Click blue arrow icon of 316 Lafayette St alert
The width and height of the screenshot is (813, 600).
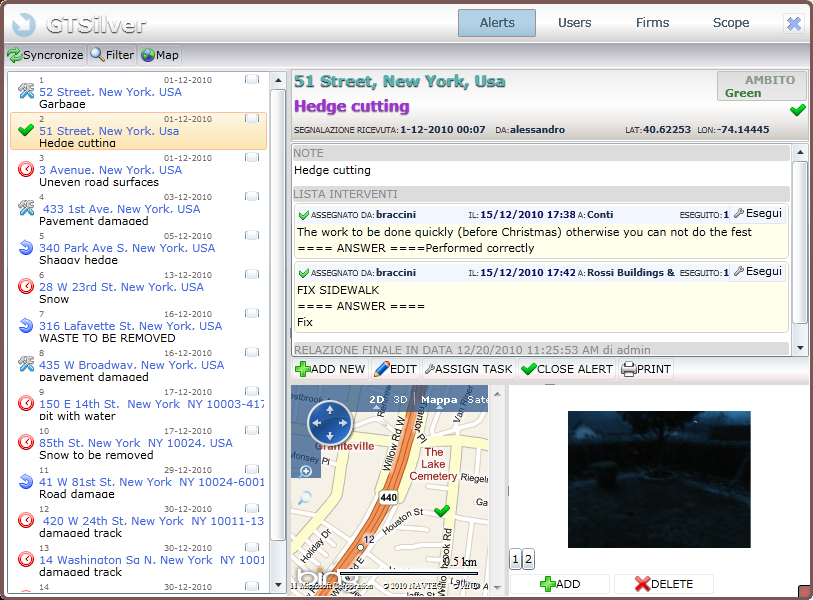(26, 325)
